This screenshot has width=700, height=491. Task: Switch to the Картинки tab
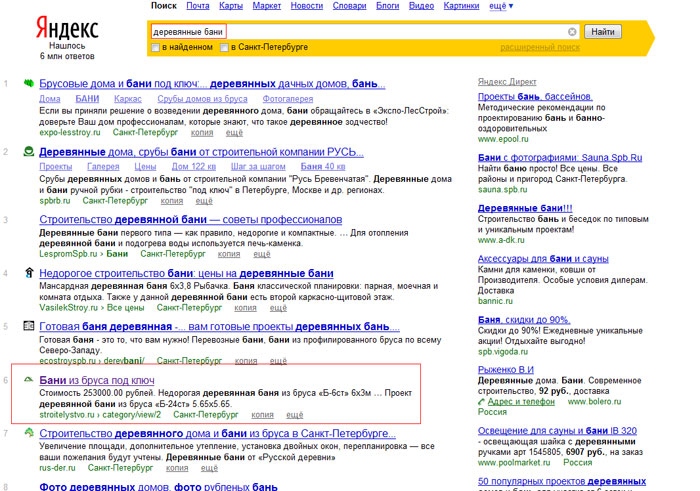click(461, 6)
